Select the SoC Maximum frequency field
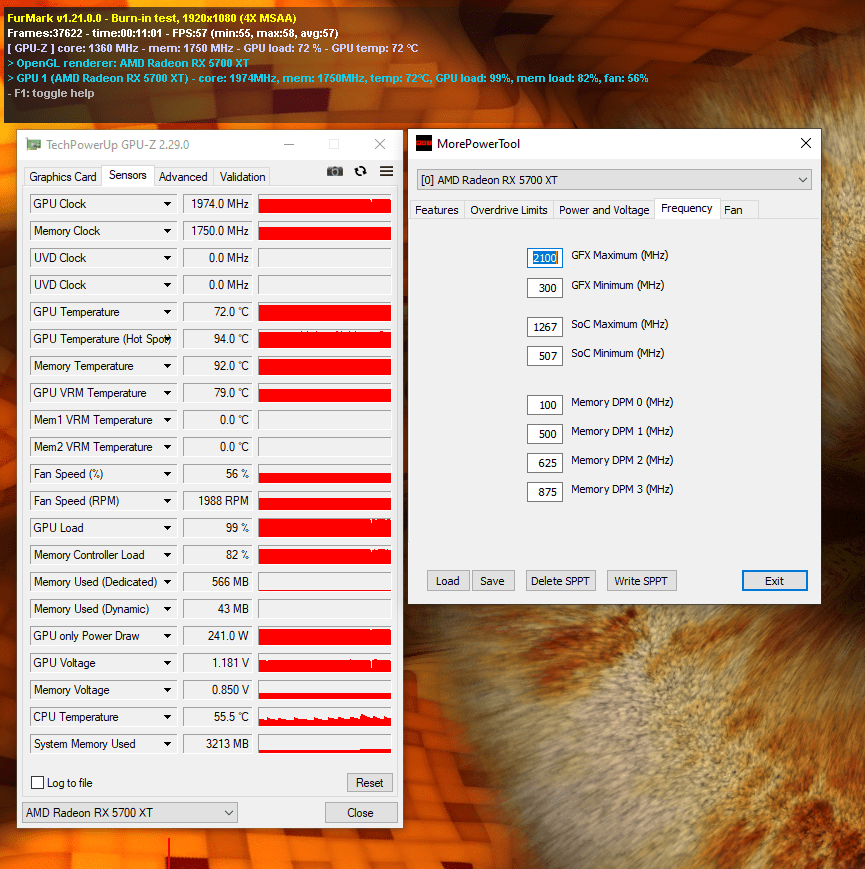This screenshot has height=869, width=865. 545,327
